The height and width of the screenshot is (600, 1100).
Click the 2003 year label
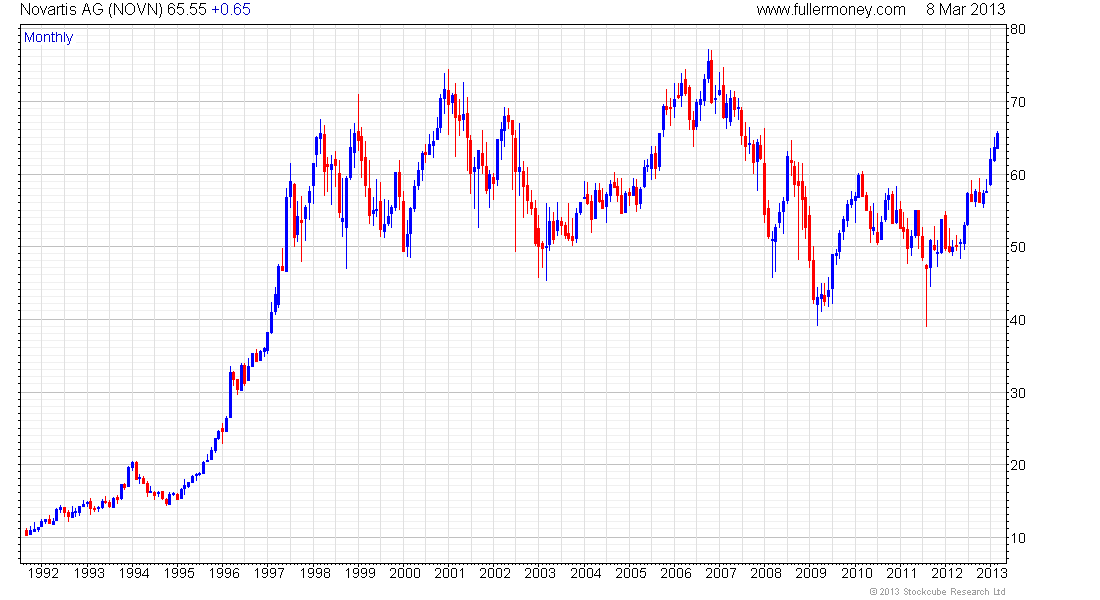(x=540, y=573)
